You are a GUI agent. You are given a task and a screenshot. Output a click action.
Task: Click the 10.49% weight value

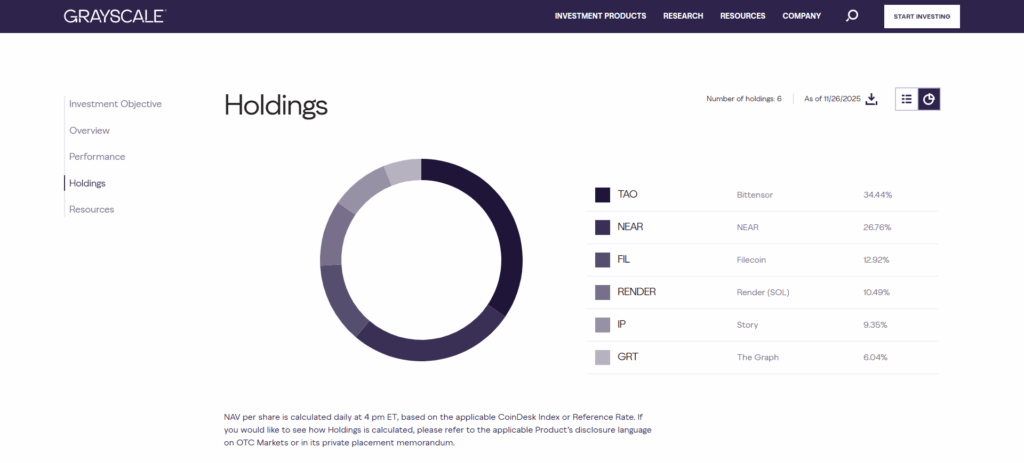point(876,293)
